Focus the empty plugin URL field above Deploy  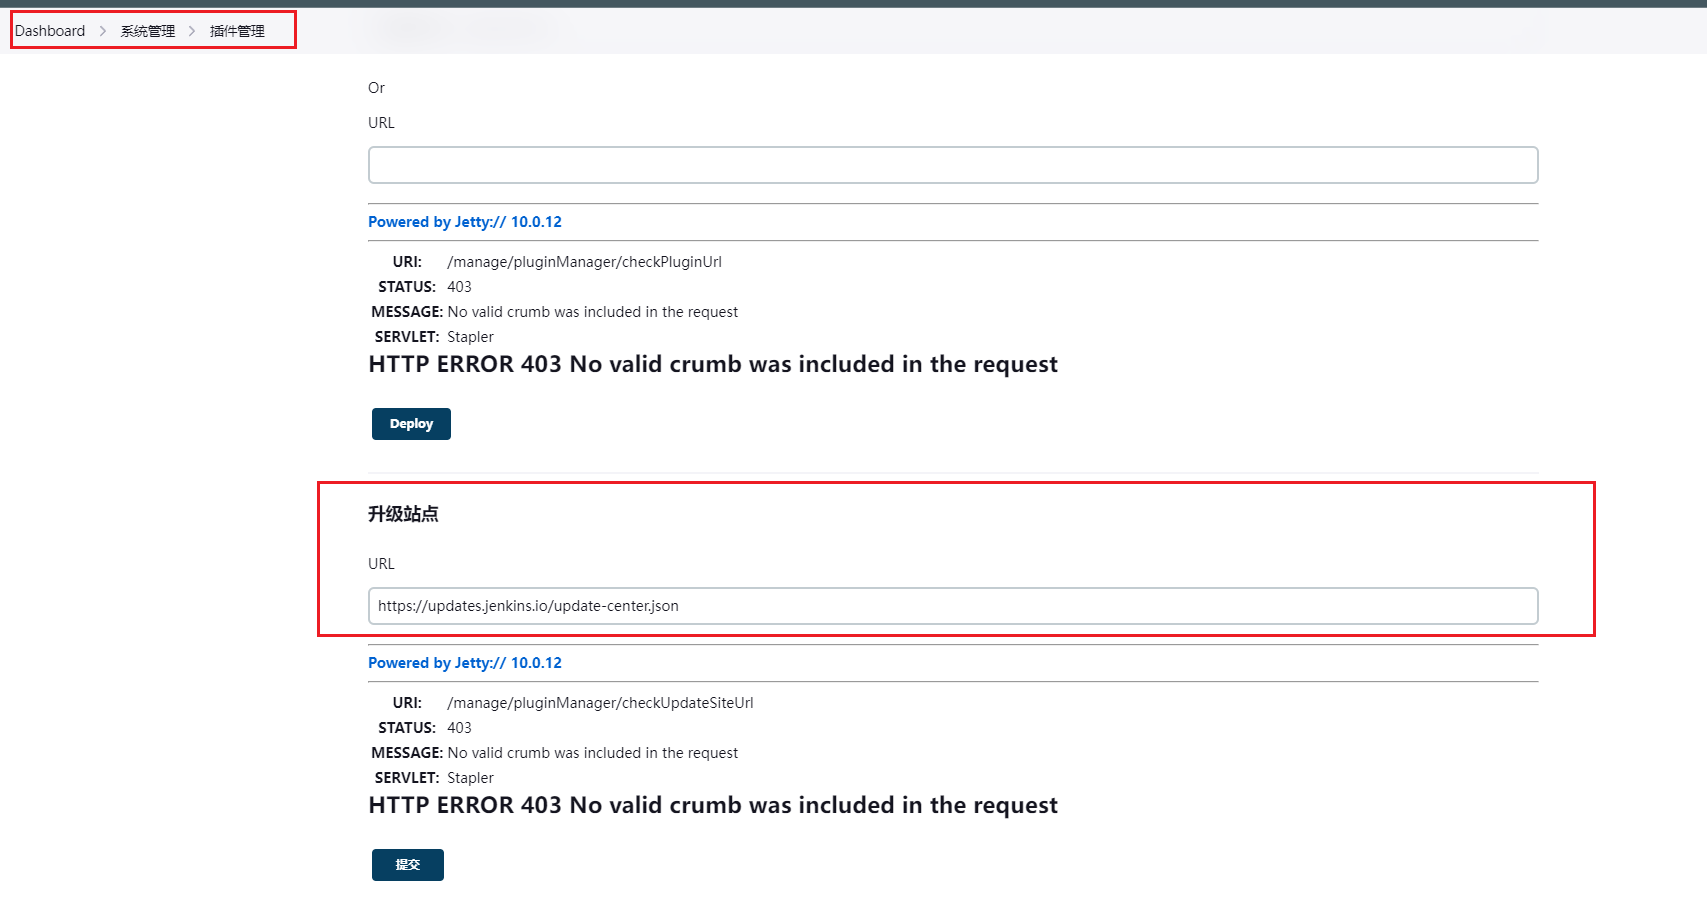[x=953, y=165]
